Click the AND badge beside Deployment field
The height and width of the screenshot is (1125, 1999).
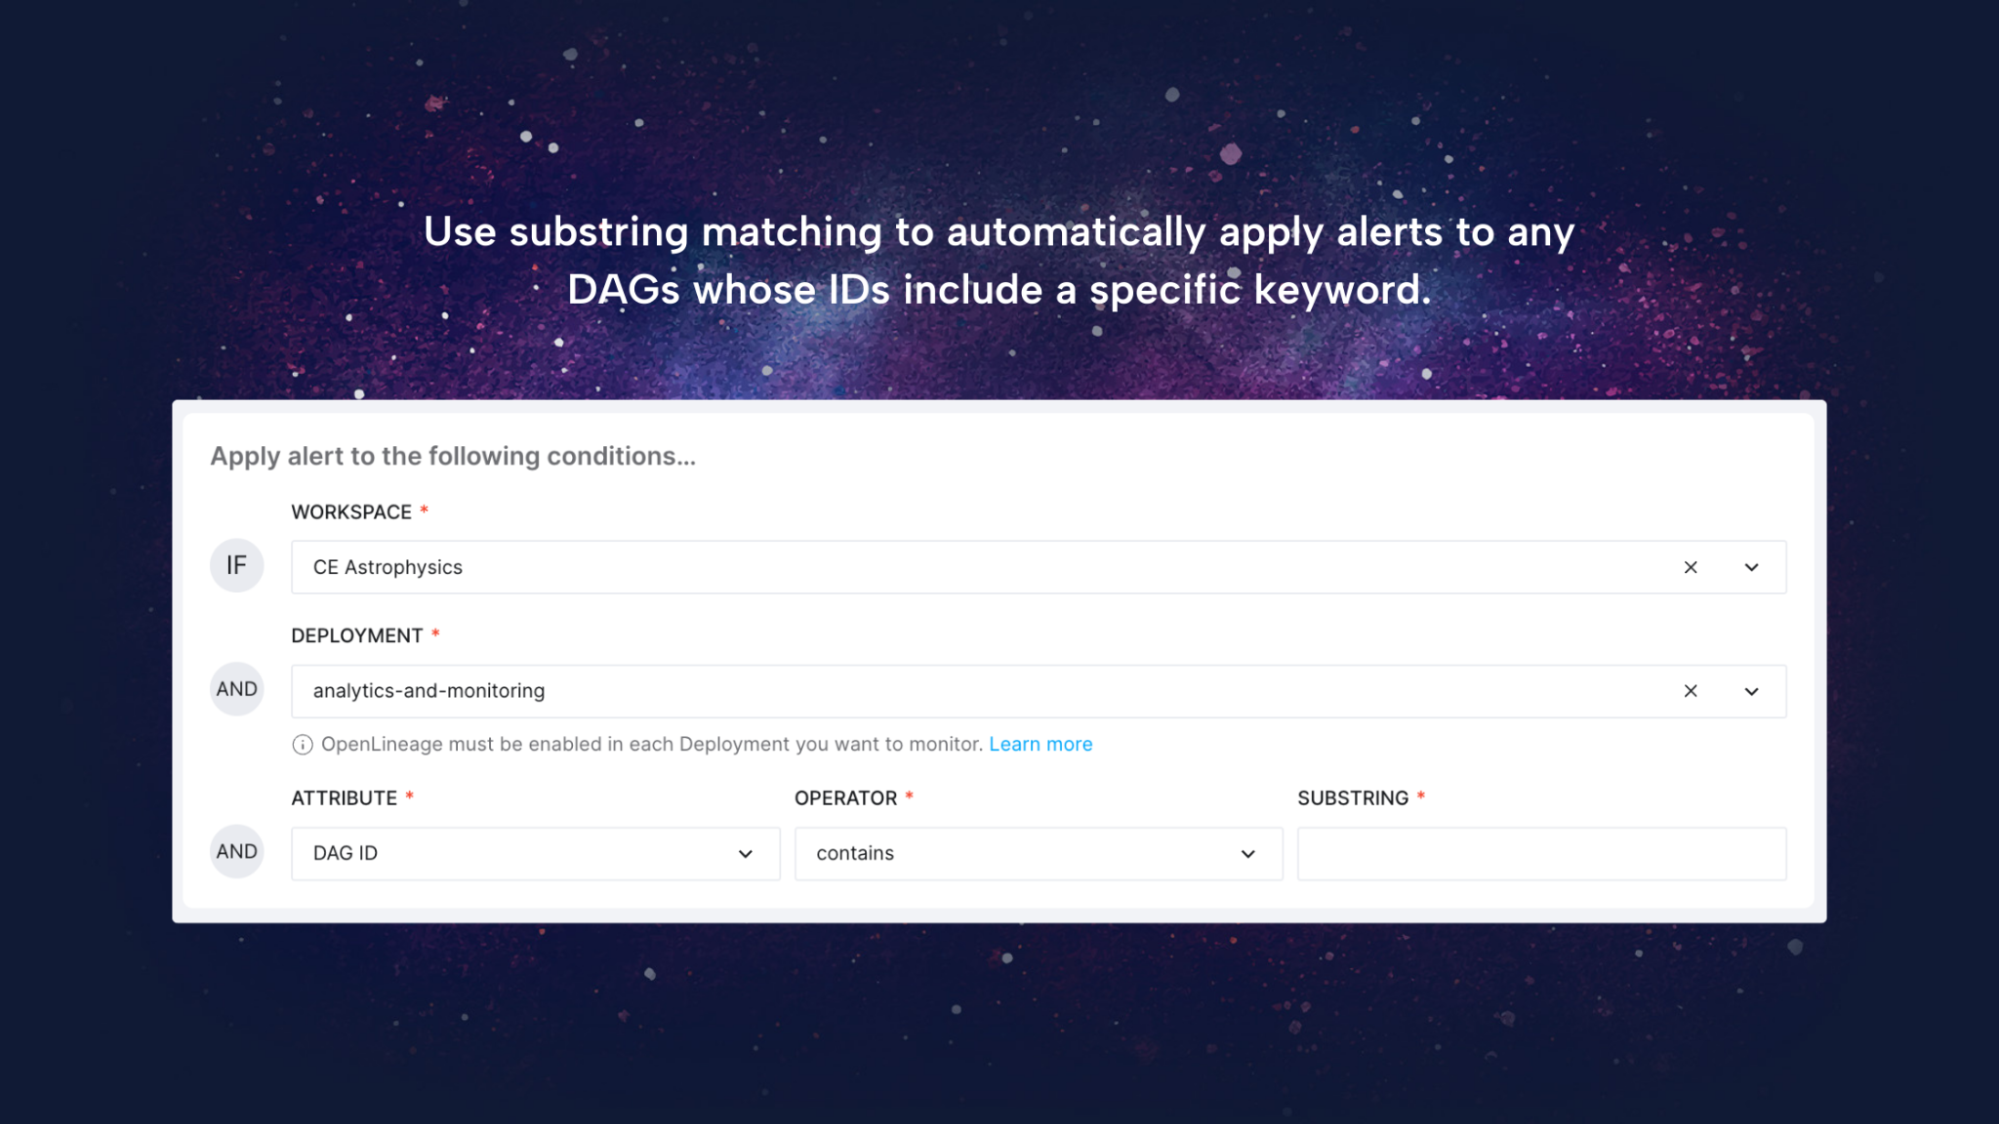tap(236, 689)
